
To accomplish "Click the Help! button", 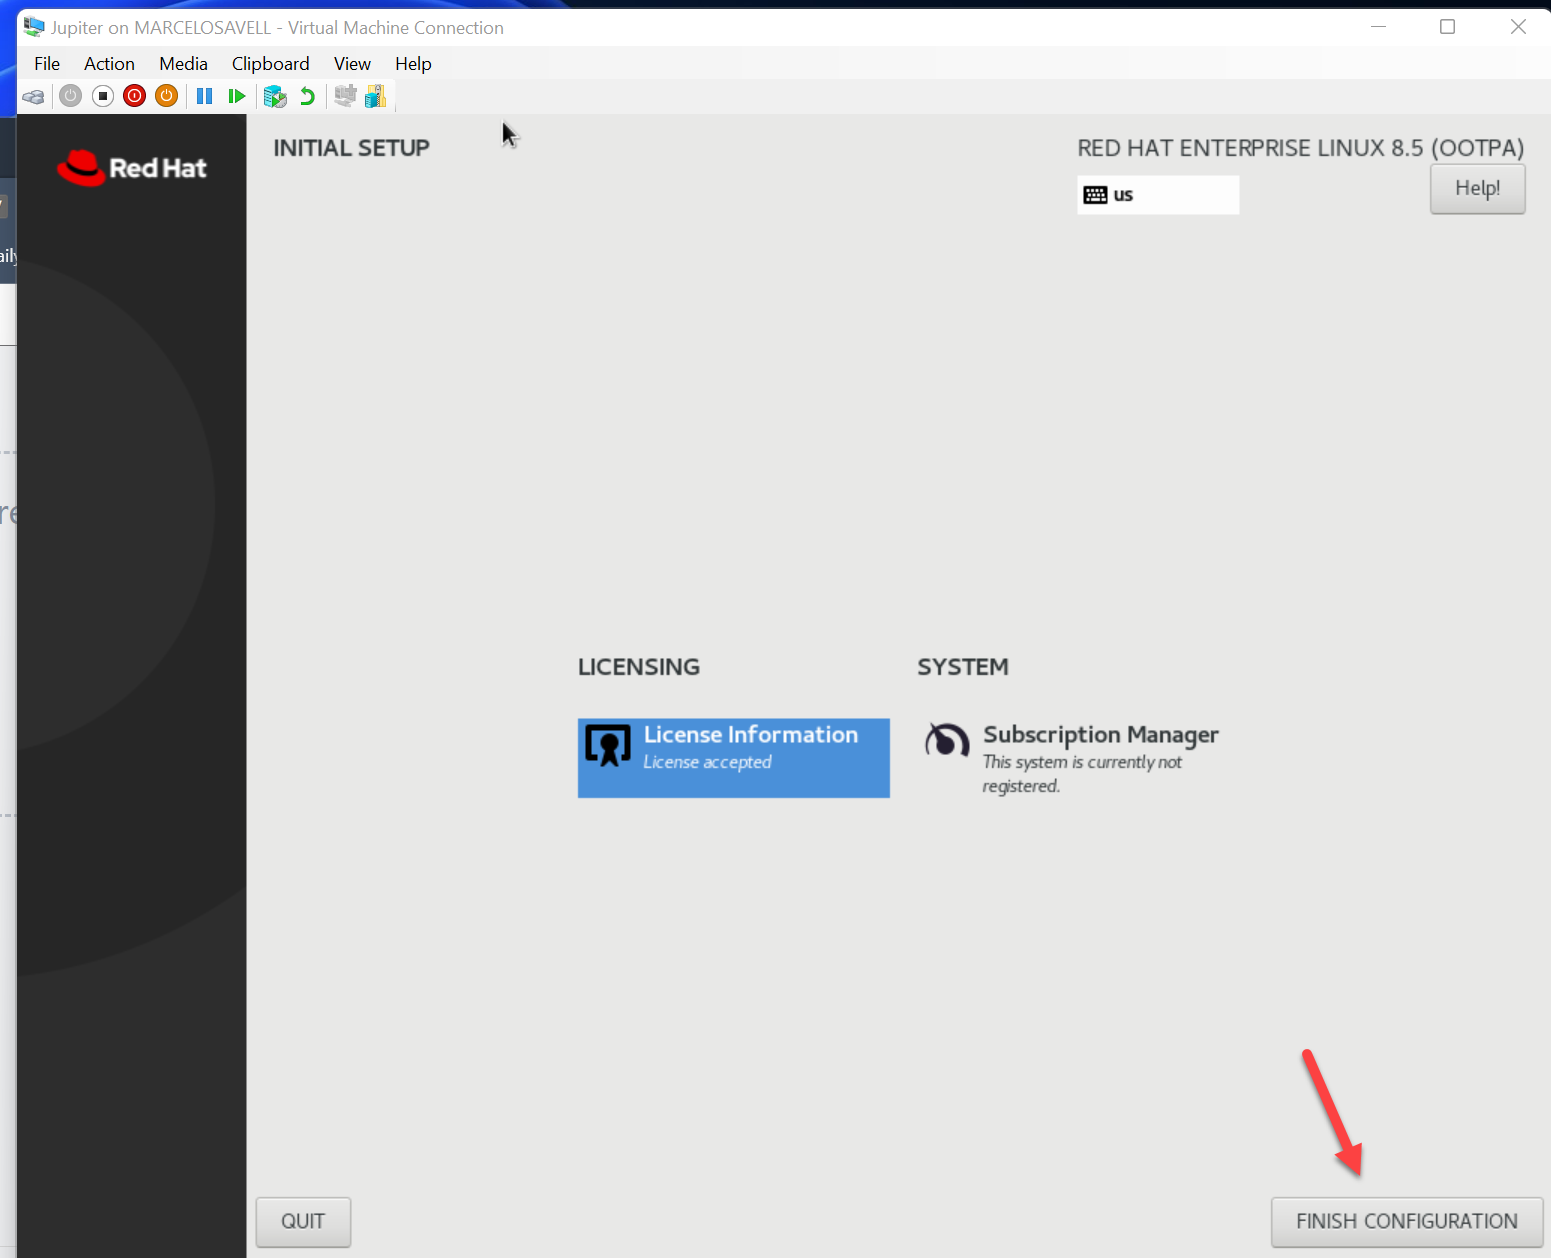I will click(x=1477, y=188).
